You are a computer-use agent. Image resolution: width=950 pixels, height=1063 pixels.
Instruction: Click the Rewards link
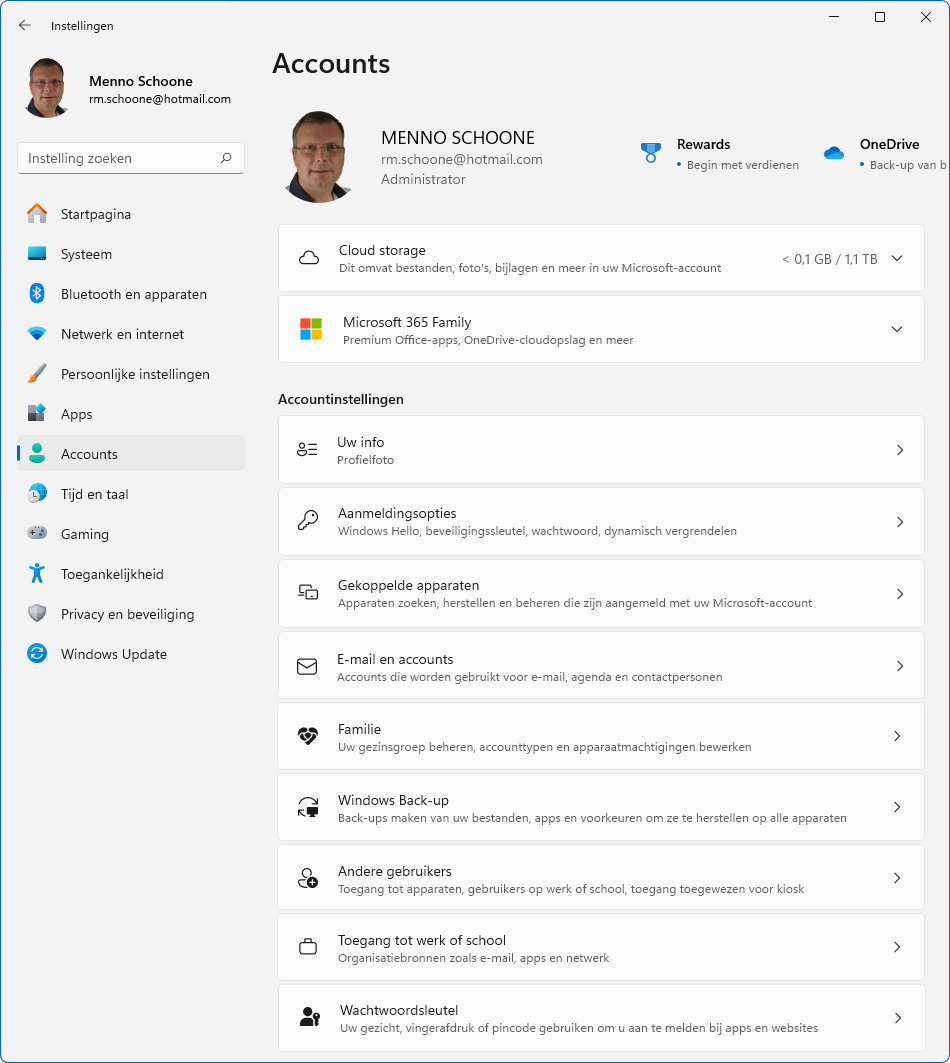coord(703,144)
